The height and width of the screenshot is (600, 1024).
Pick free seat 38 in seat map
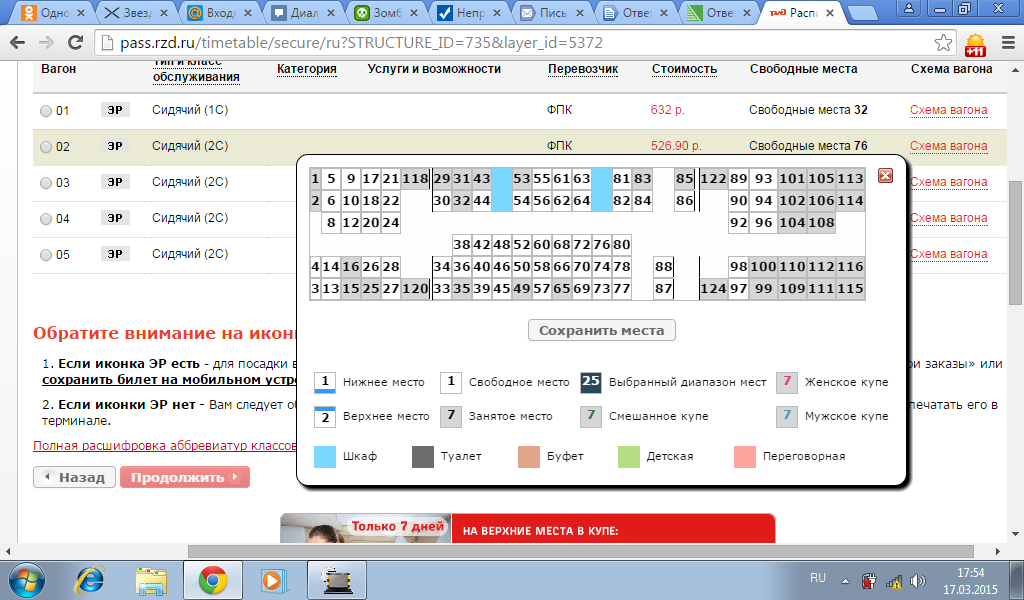[461, 244]
